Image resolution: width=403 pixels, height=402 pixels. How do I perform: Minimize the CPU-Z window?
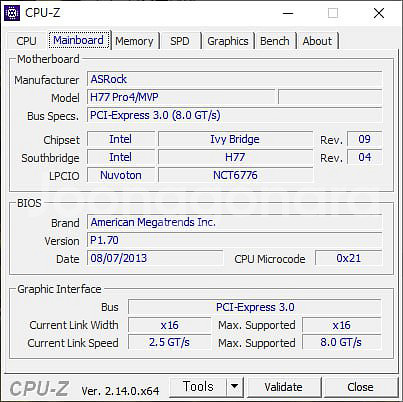tap(288, 13)
